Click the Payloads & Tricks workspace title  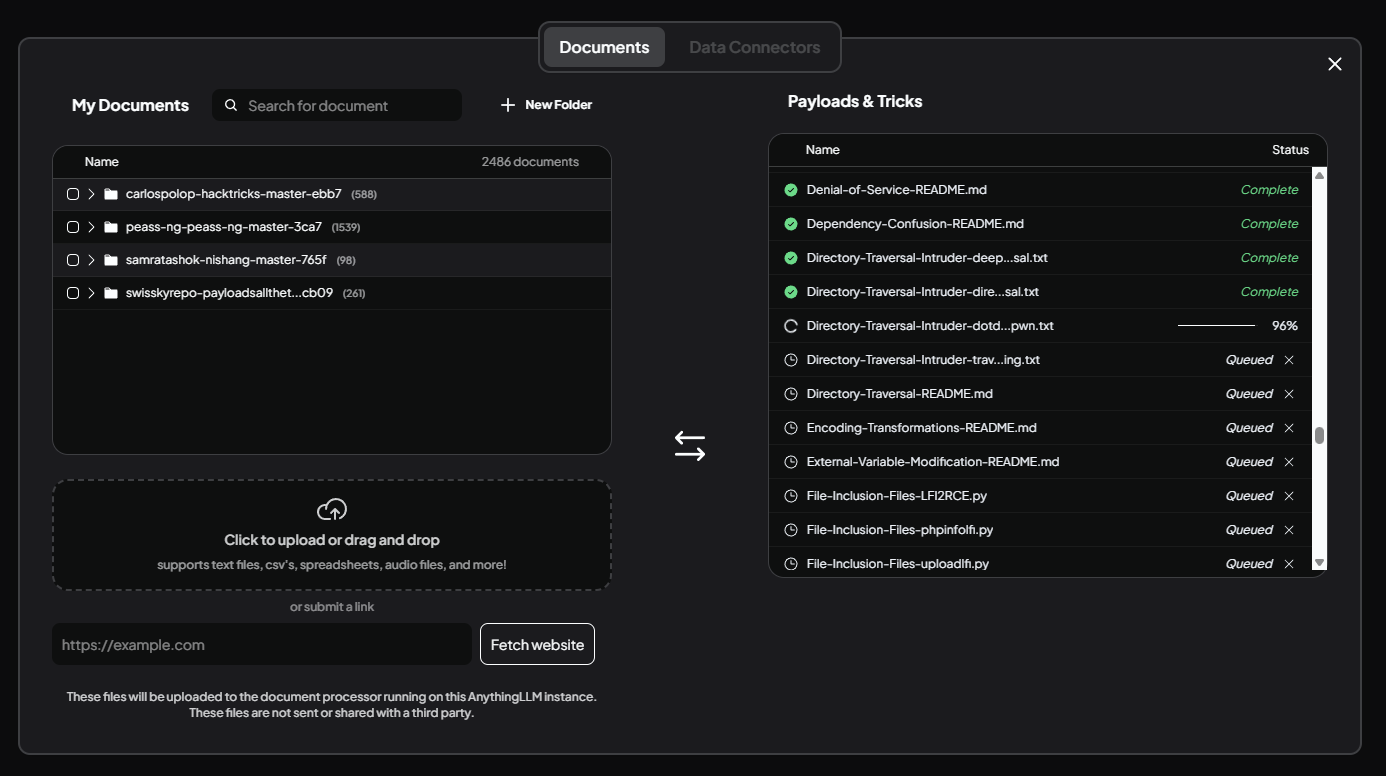855,101
